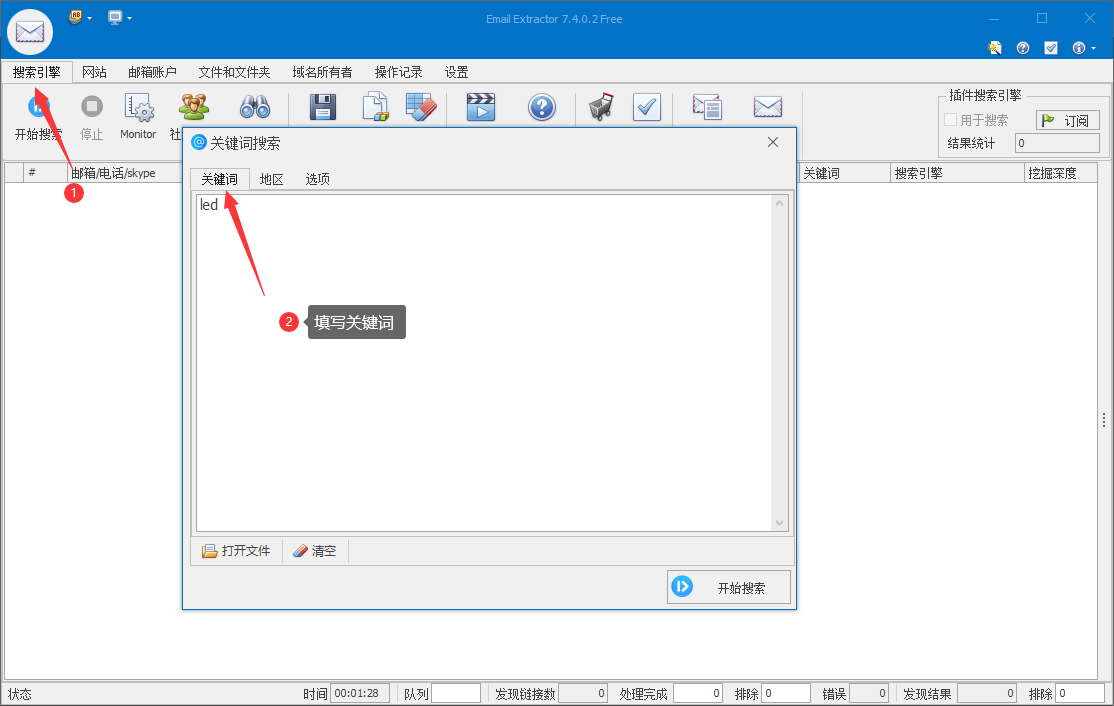Expand the info icon dropdown arrow
Viewport: 1114px width, 706px height.
[1093, 48]
